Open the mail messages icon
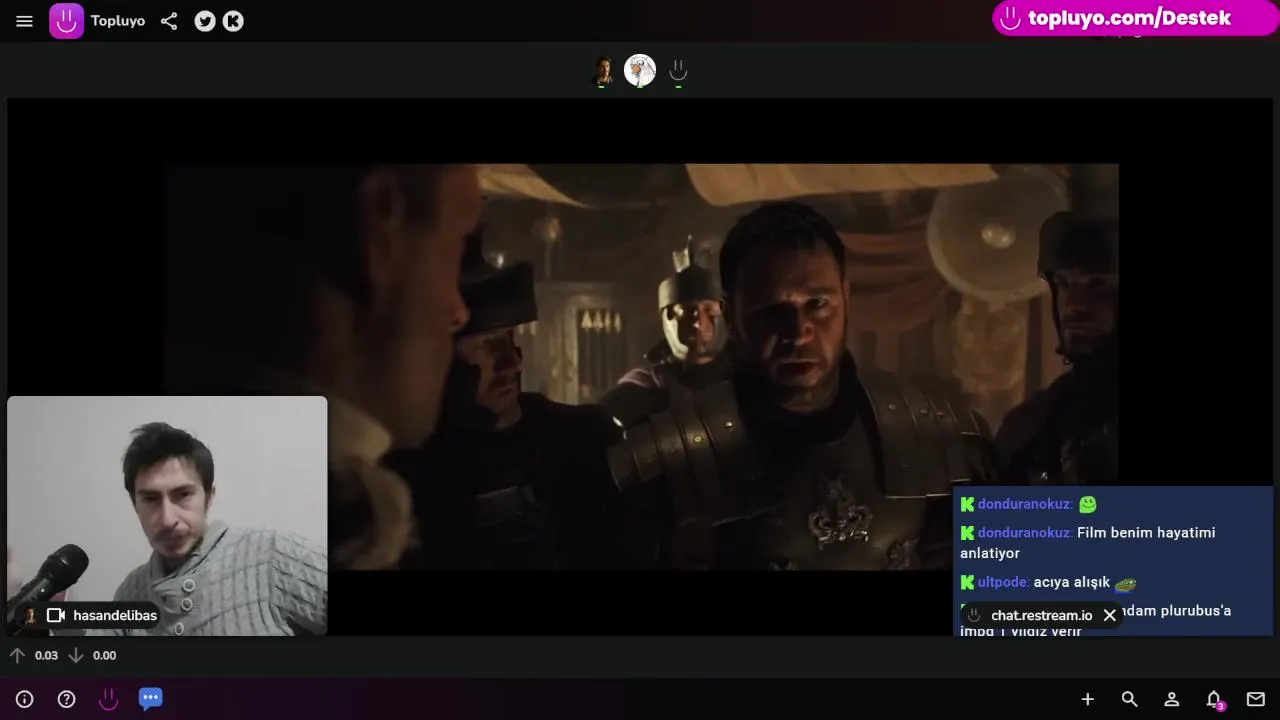The width and height of the screenshot is (1280, 720). 1256,700
